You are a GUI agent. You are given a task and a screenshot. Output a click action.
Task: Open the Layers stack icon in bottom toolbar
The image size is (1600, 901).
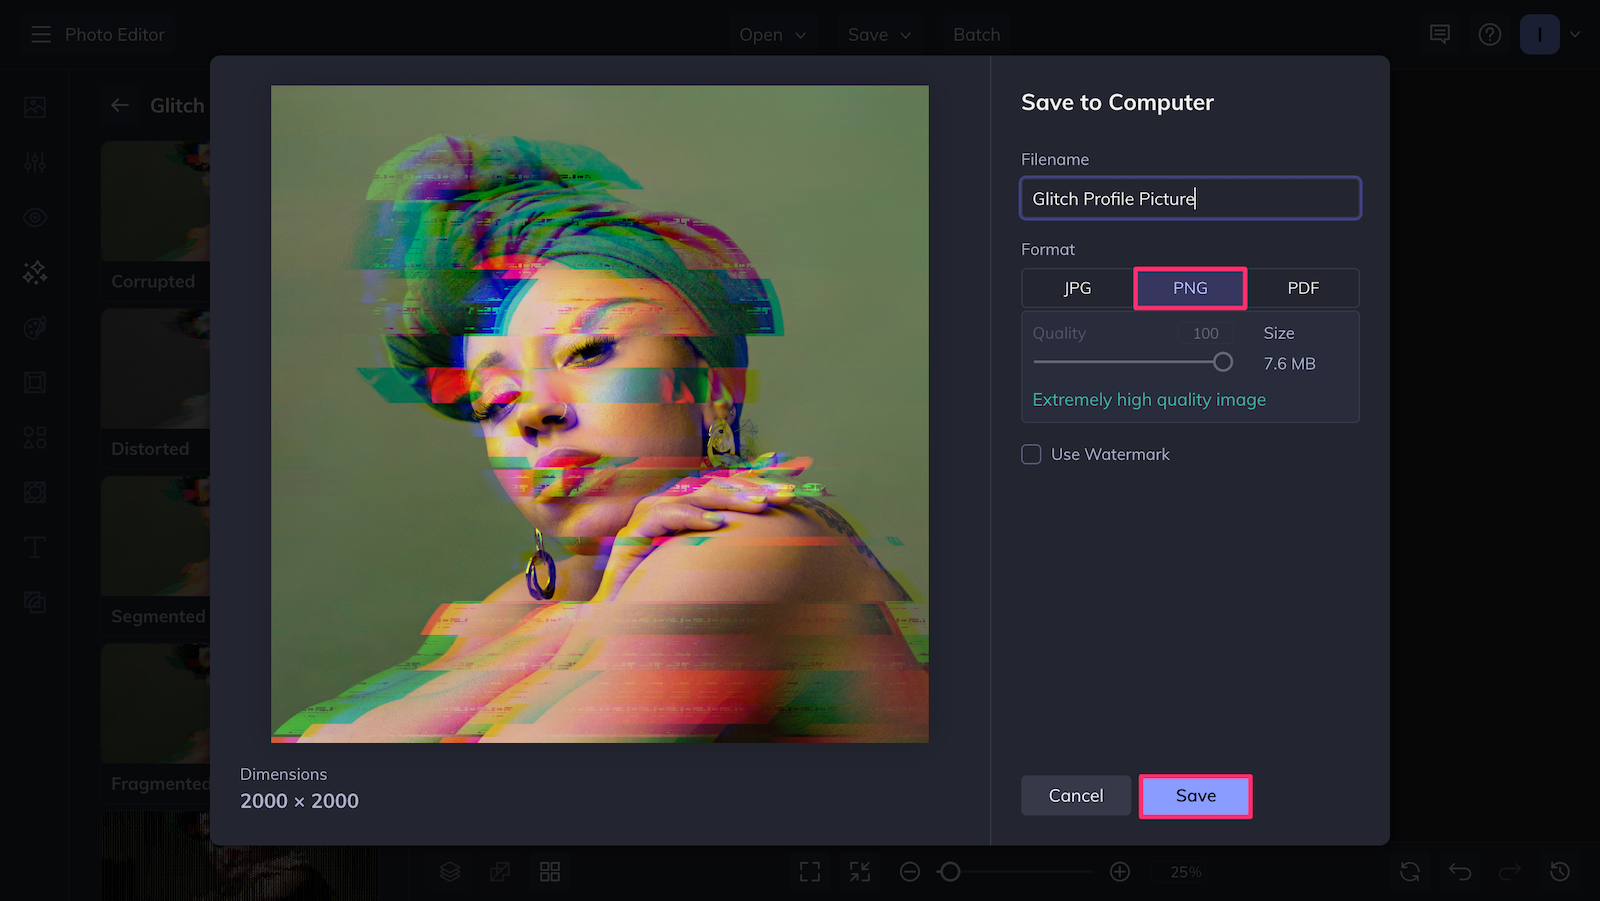(449, 871)
